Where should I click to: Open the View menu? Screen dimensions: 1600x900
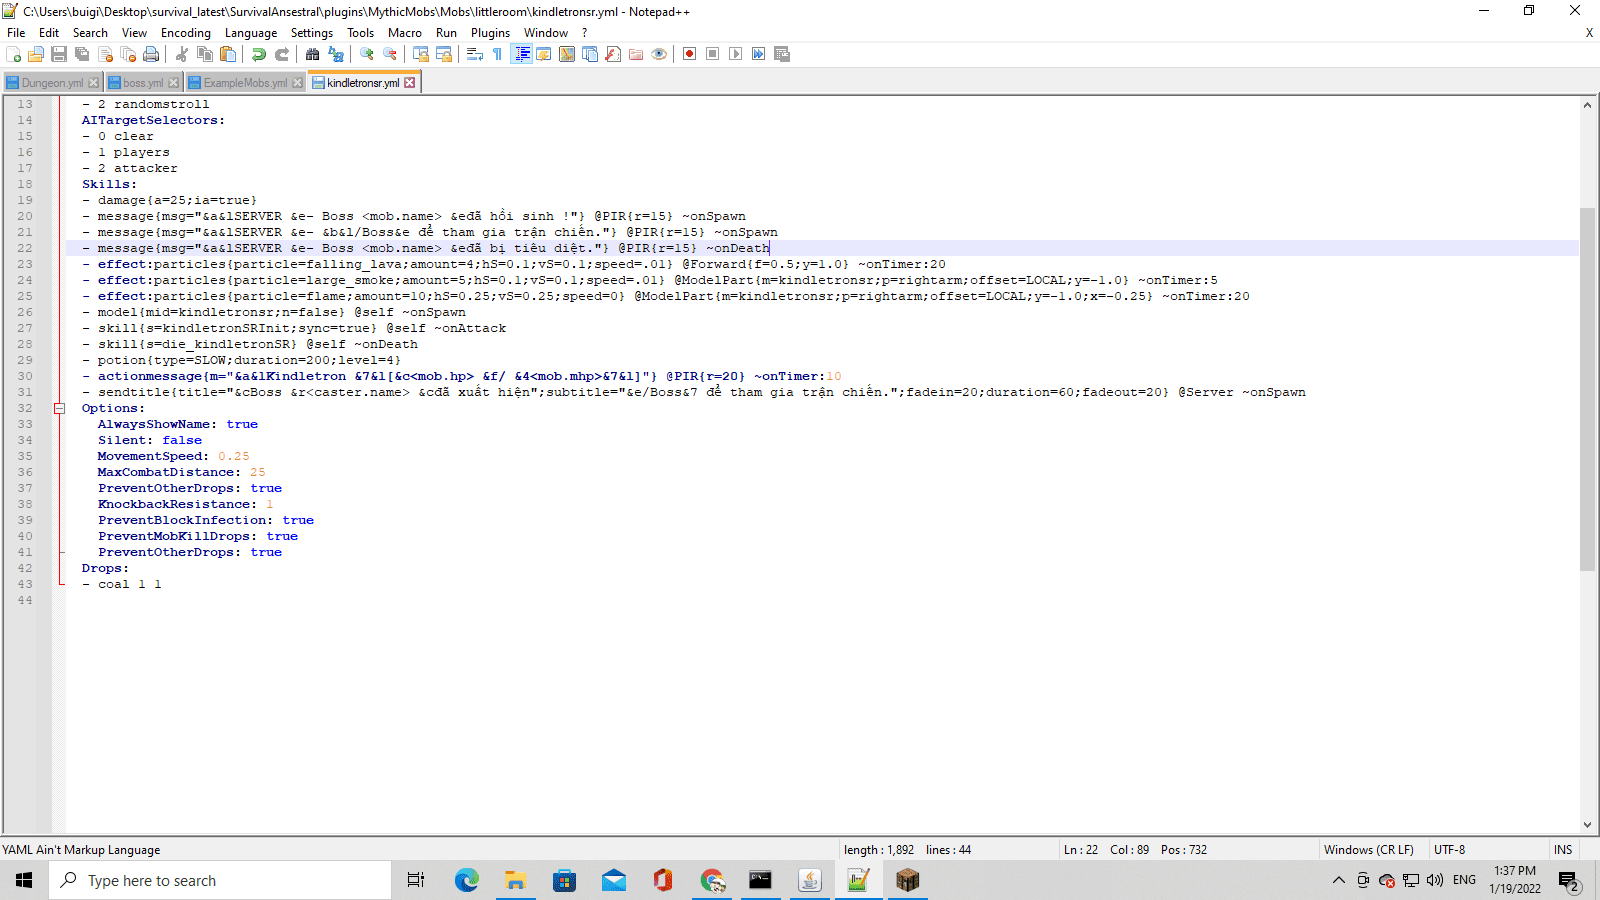click(134, 33)
